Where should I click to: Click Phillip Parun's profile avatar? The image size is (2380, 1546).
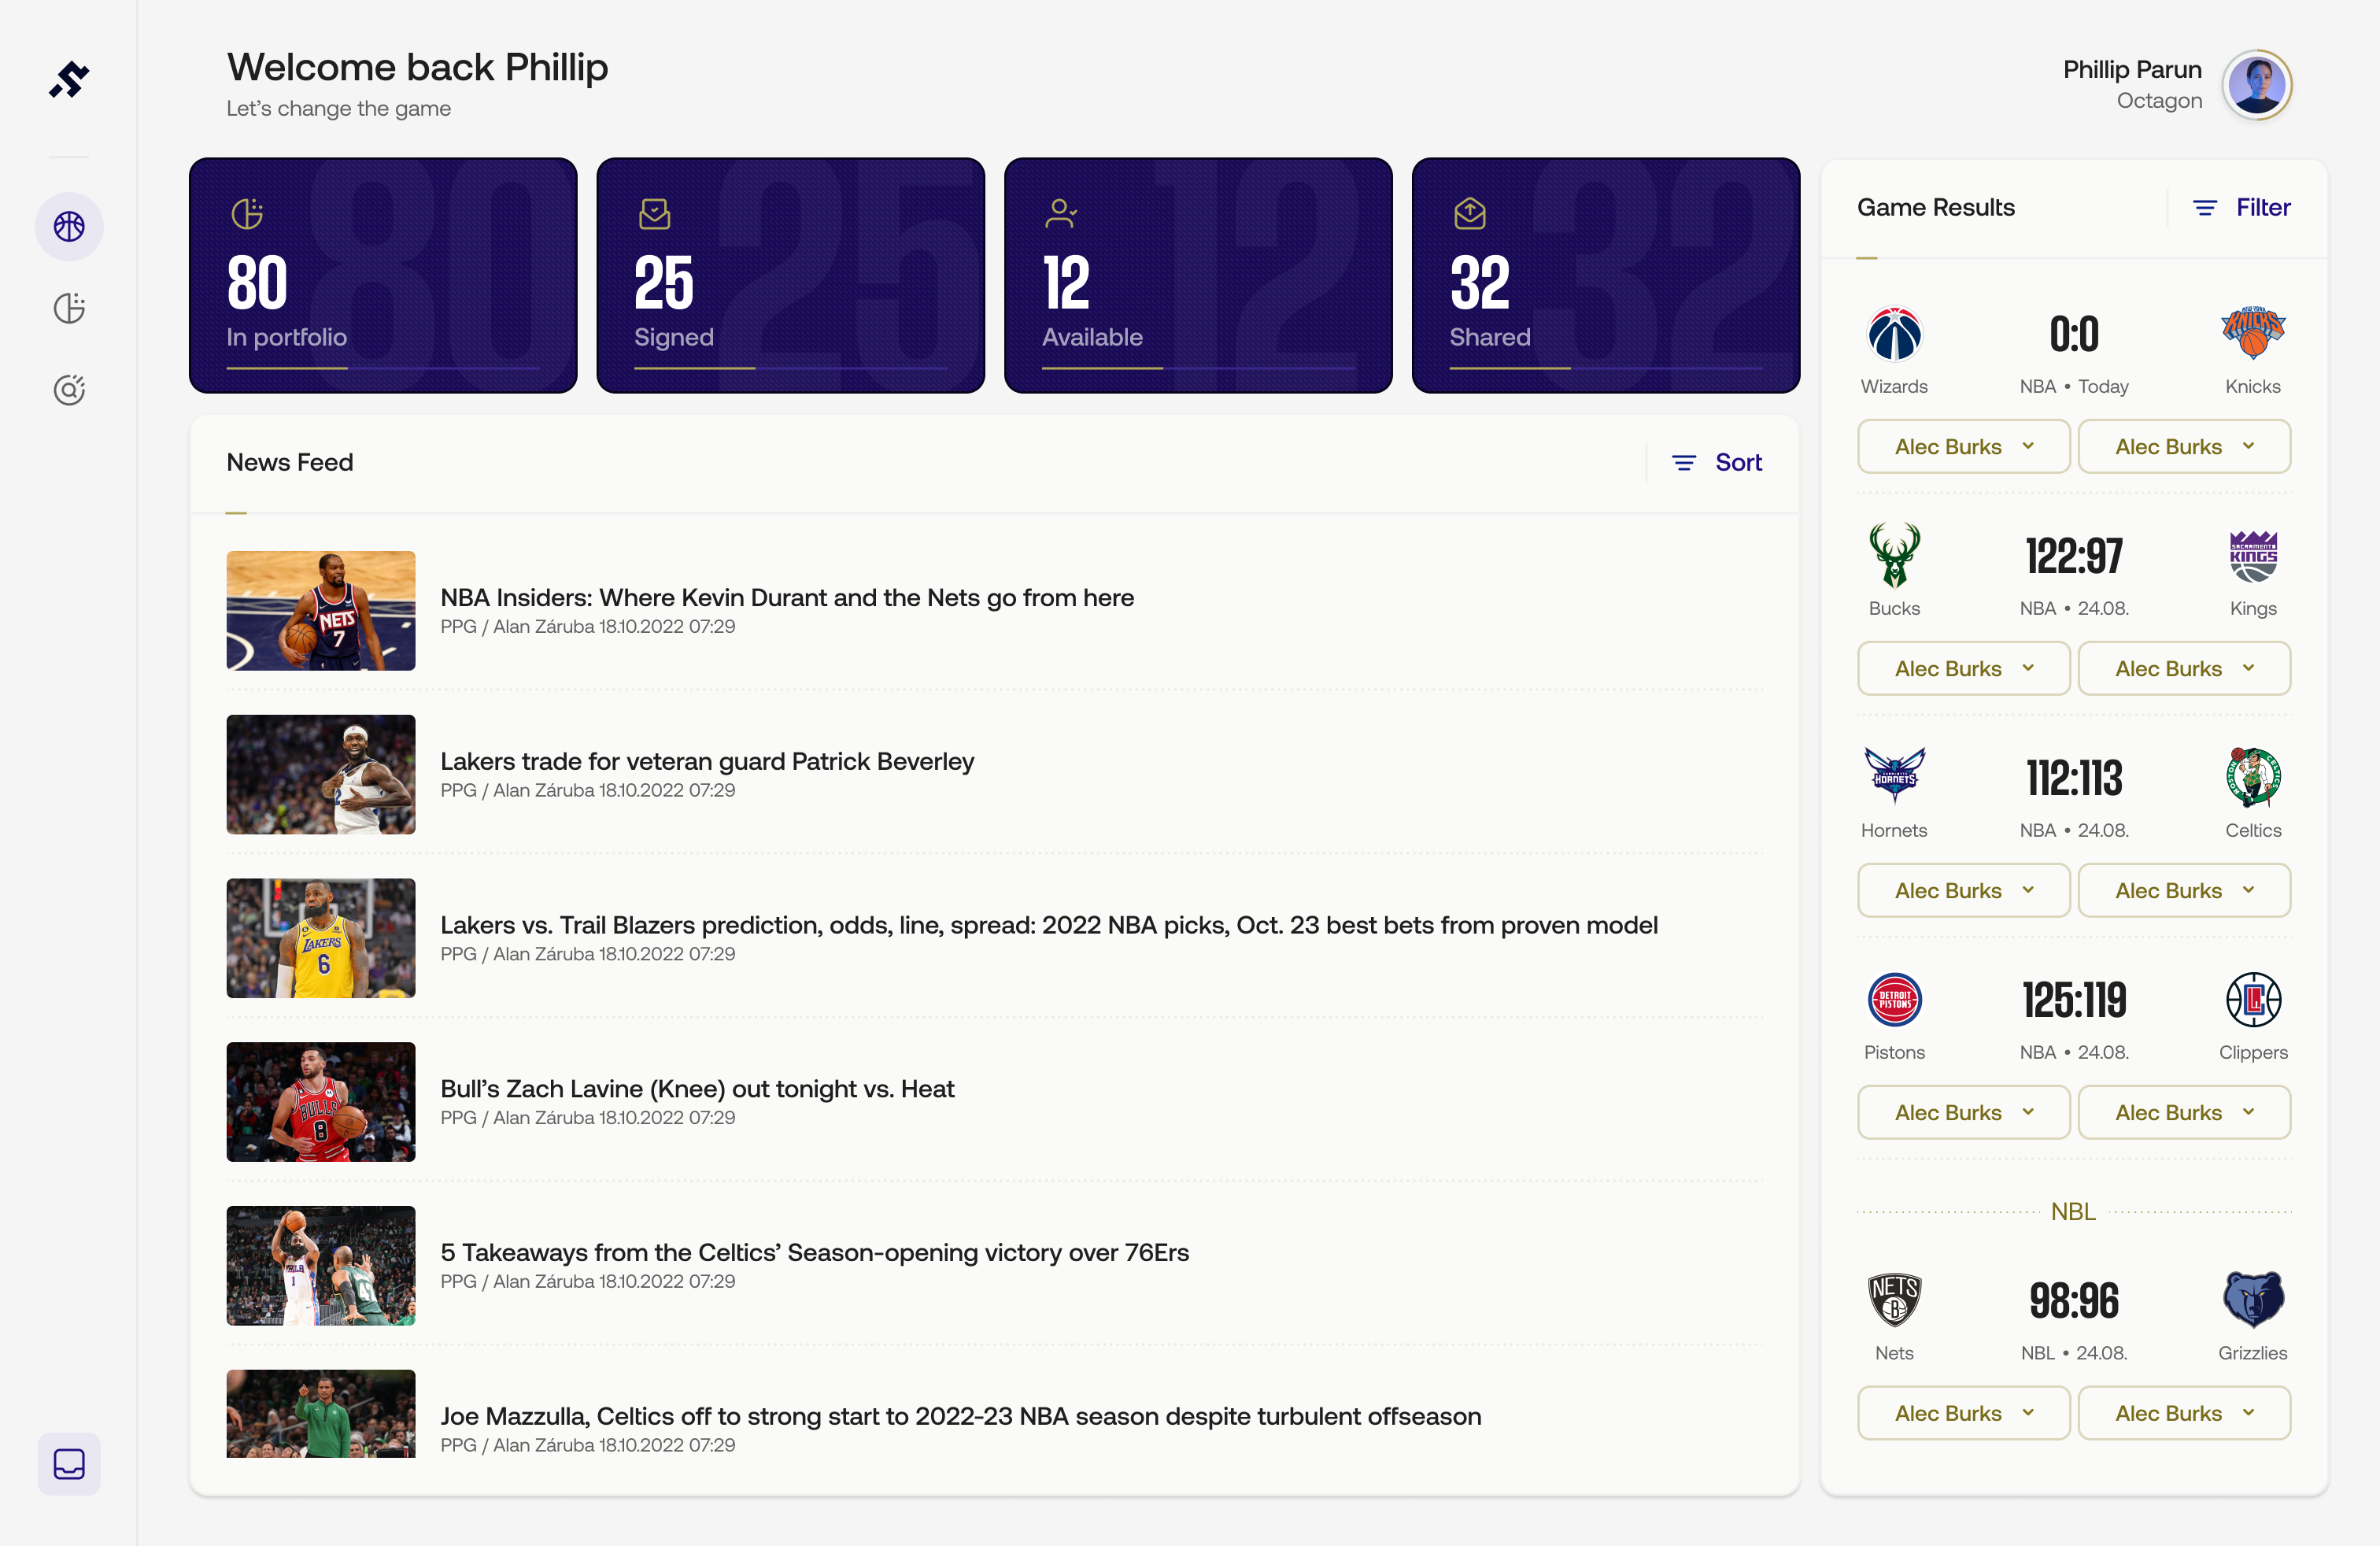(2256, 85)
